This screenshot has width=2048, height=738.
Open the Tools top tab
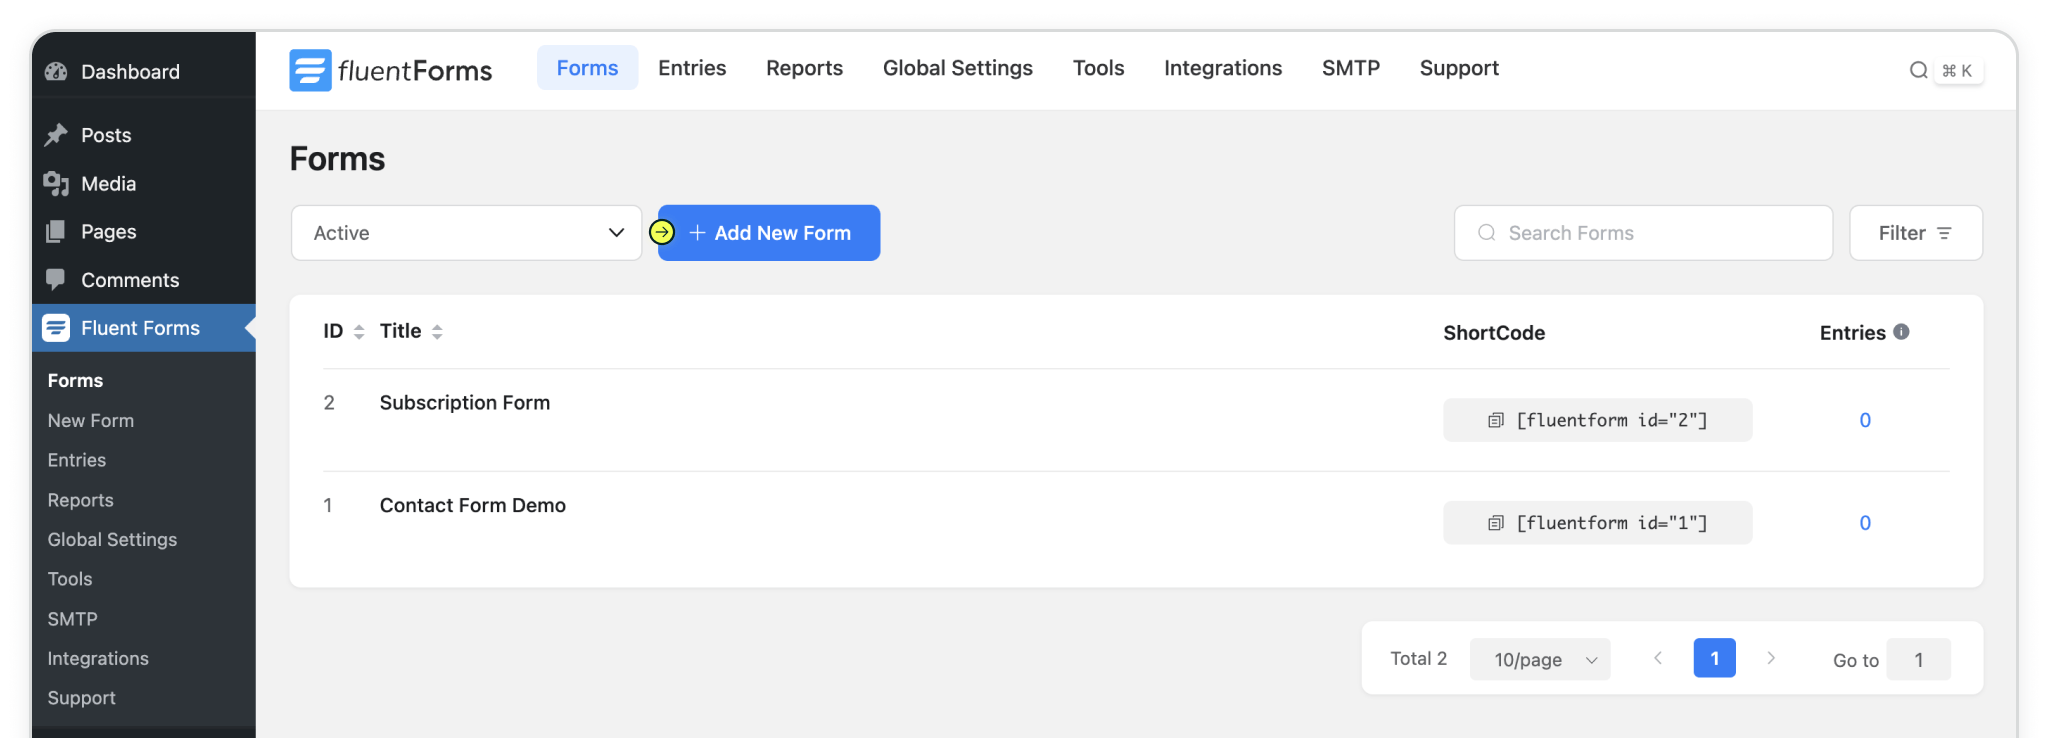(1099, 68)
